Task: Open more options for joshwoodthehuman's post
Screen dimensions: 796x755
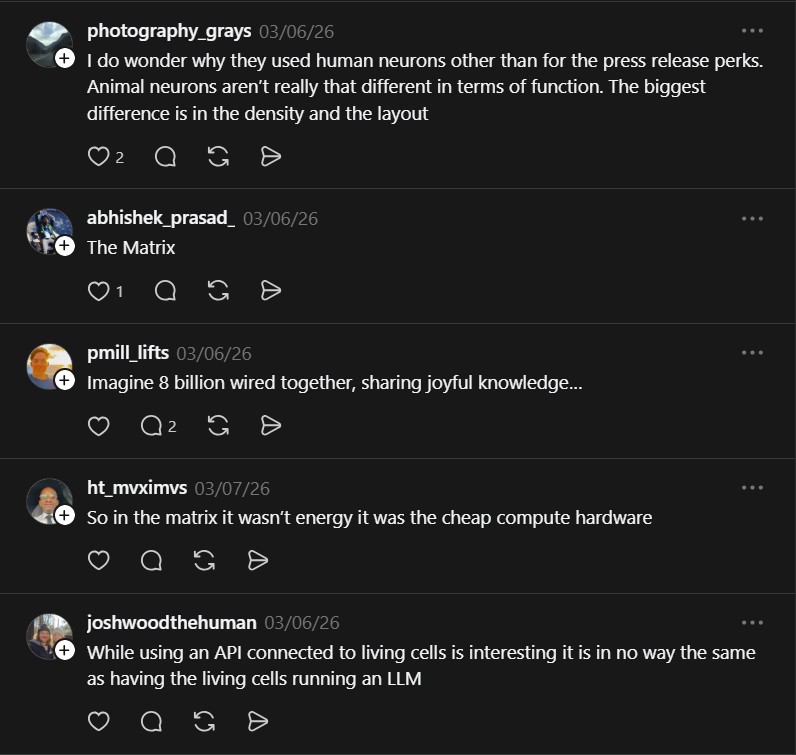Action: (752, 622)
